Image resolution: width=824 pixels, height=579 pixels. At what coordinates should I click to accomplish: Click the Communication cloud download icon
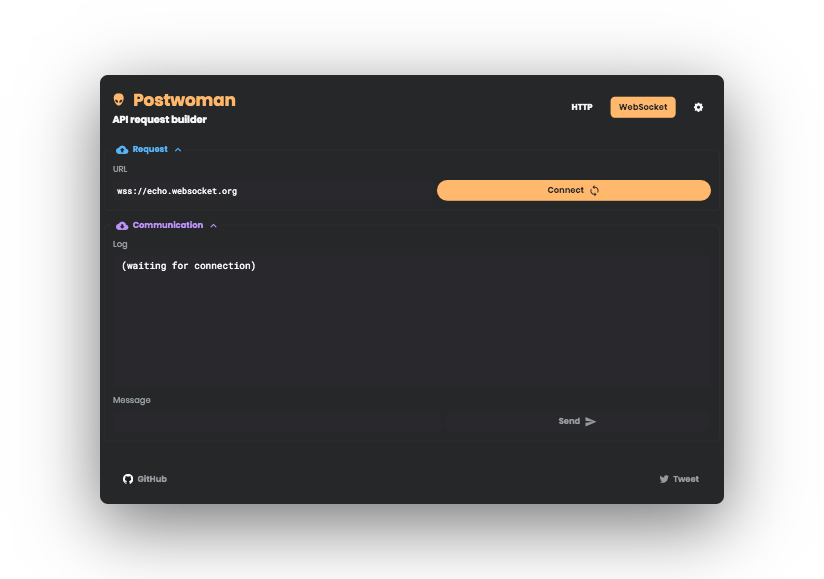[x=122, y=225]
